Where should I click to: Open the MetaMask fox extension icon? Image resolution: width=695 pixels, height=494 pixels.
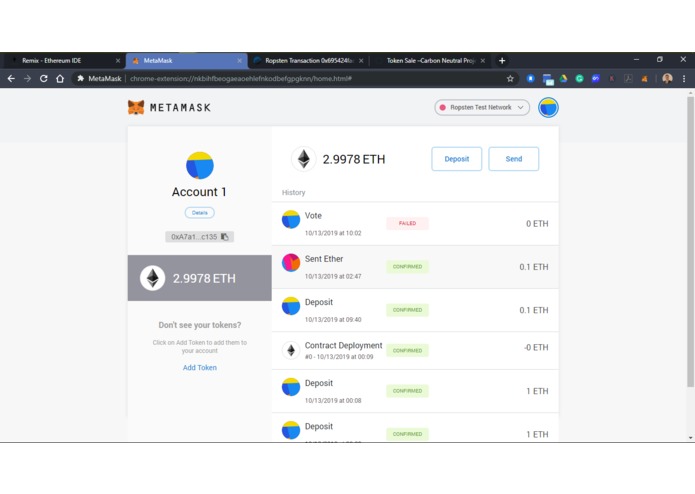pyautogui.click(x=644, y=78)
